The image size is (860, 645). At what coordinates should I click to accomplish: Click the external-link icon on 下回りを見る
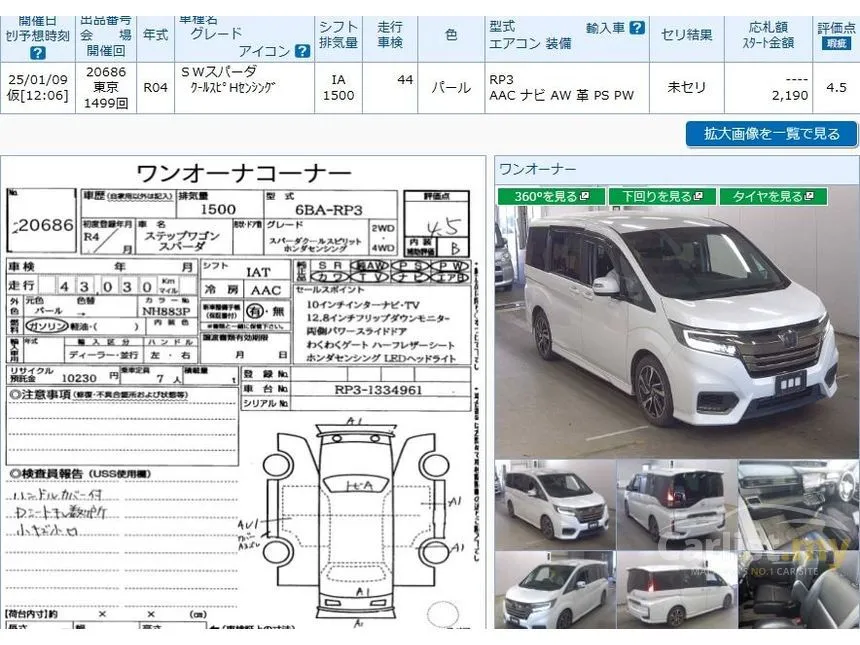[x=698, y=196]
